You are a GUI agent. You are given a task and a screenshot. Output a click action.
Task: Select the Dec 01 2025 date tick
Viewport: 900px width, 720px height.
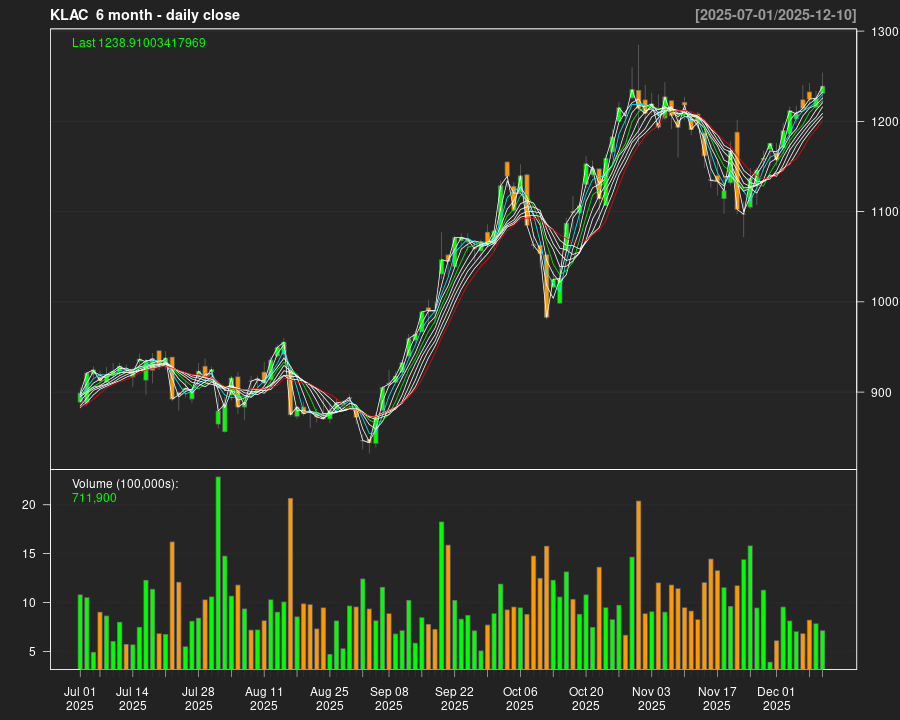coord(776,698)
